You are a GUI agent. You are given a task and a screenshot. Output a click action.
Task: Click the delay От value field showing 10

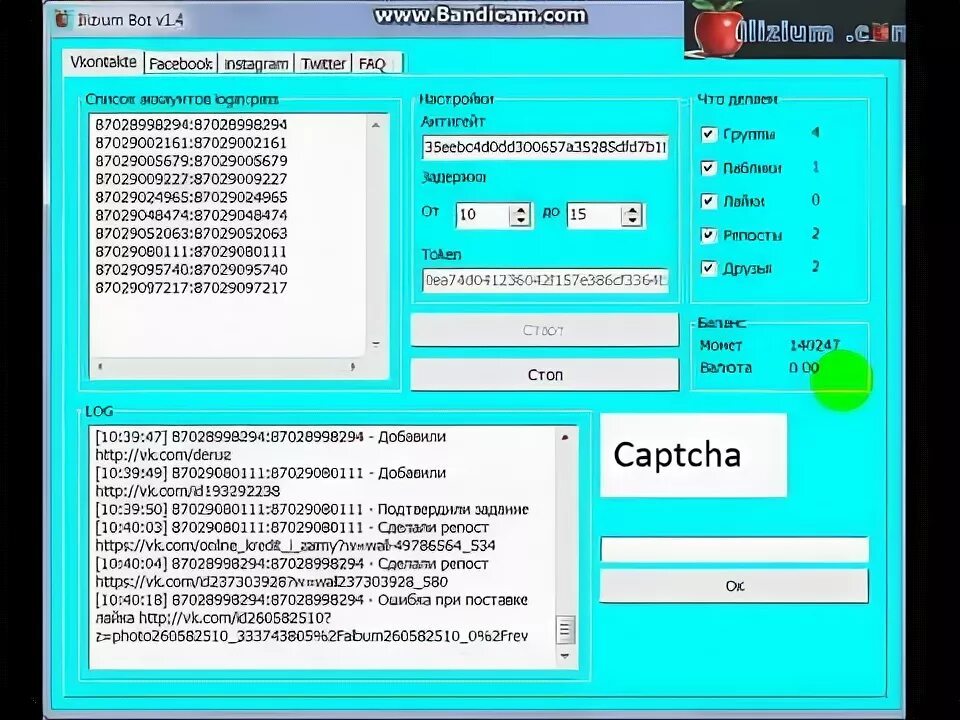482,215
